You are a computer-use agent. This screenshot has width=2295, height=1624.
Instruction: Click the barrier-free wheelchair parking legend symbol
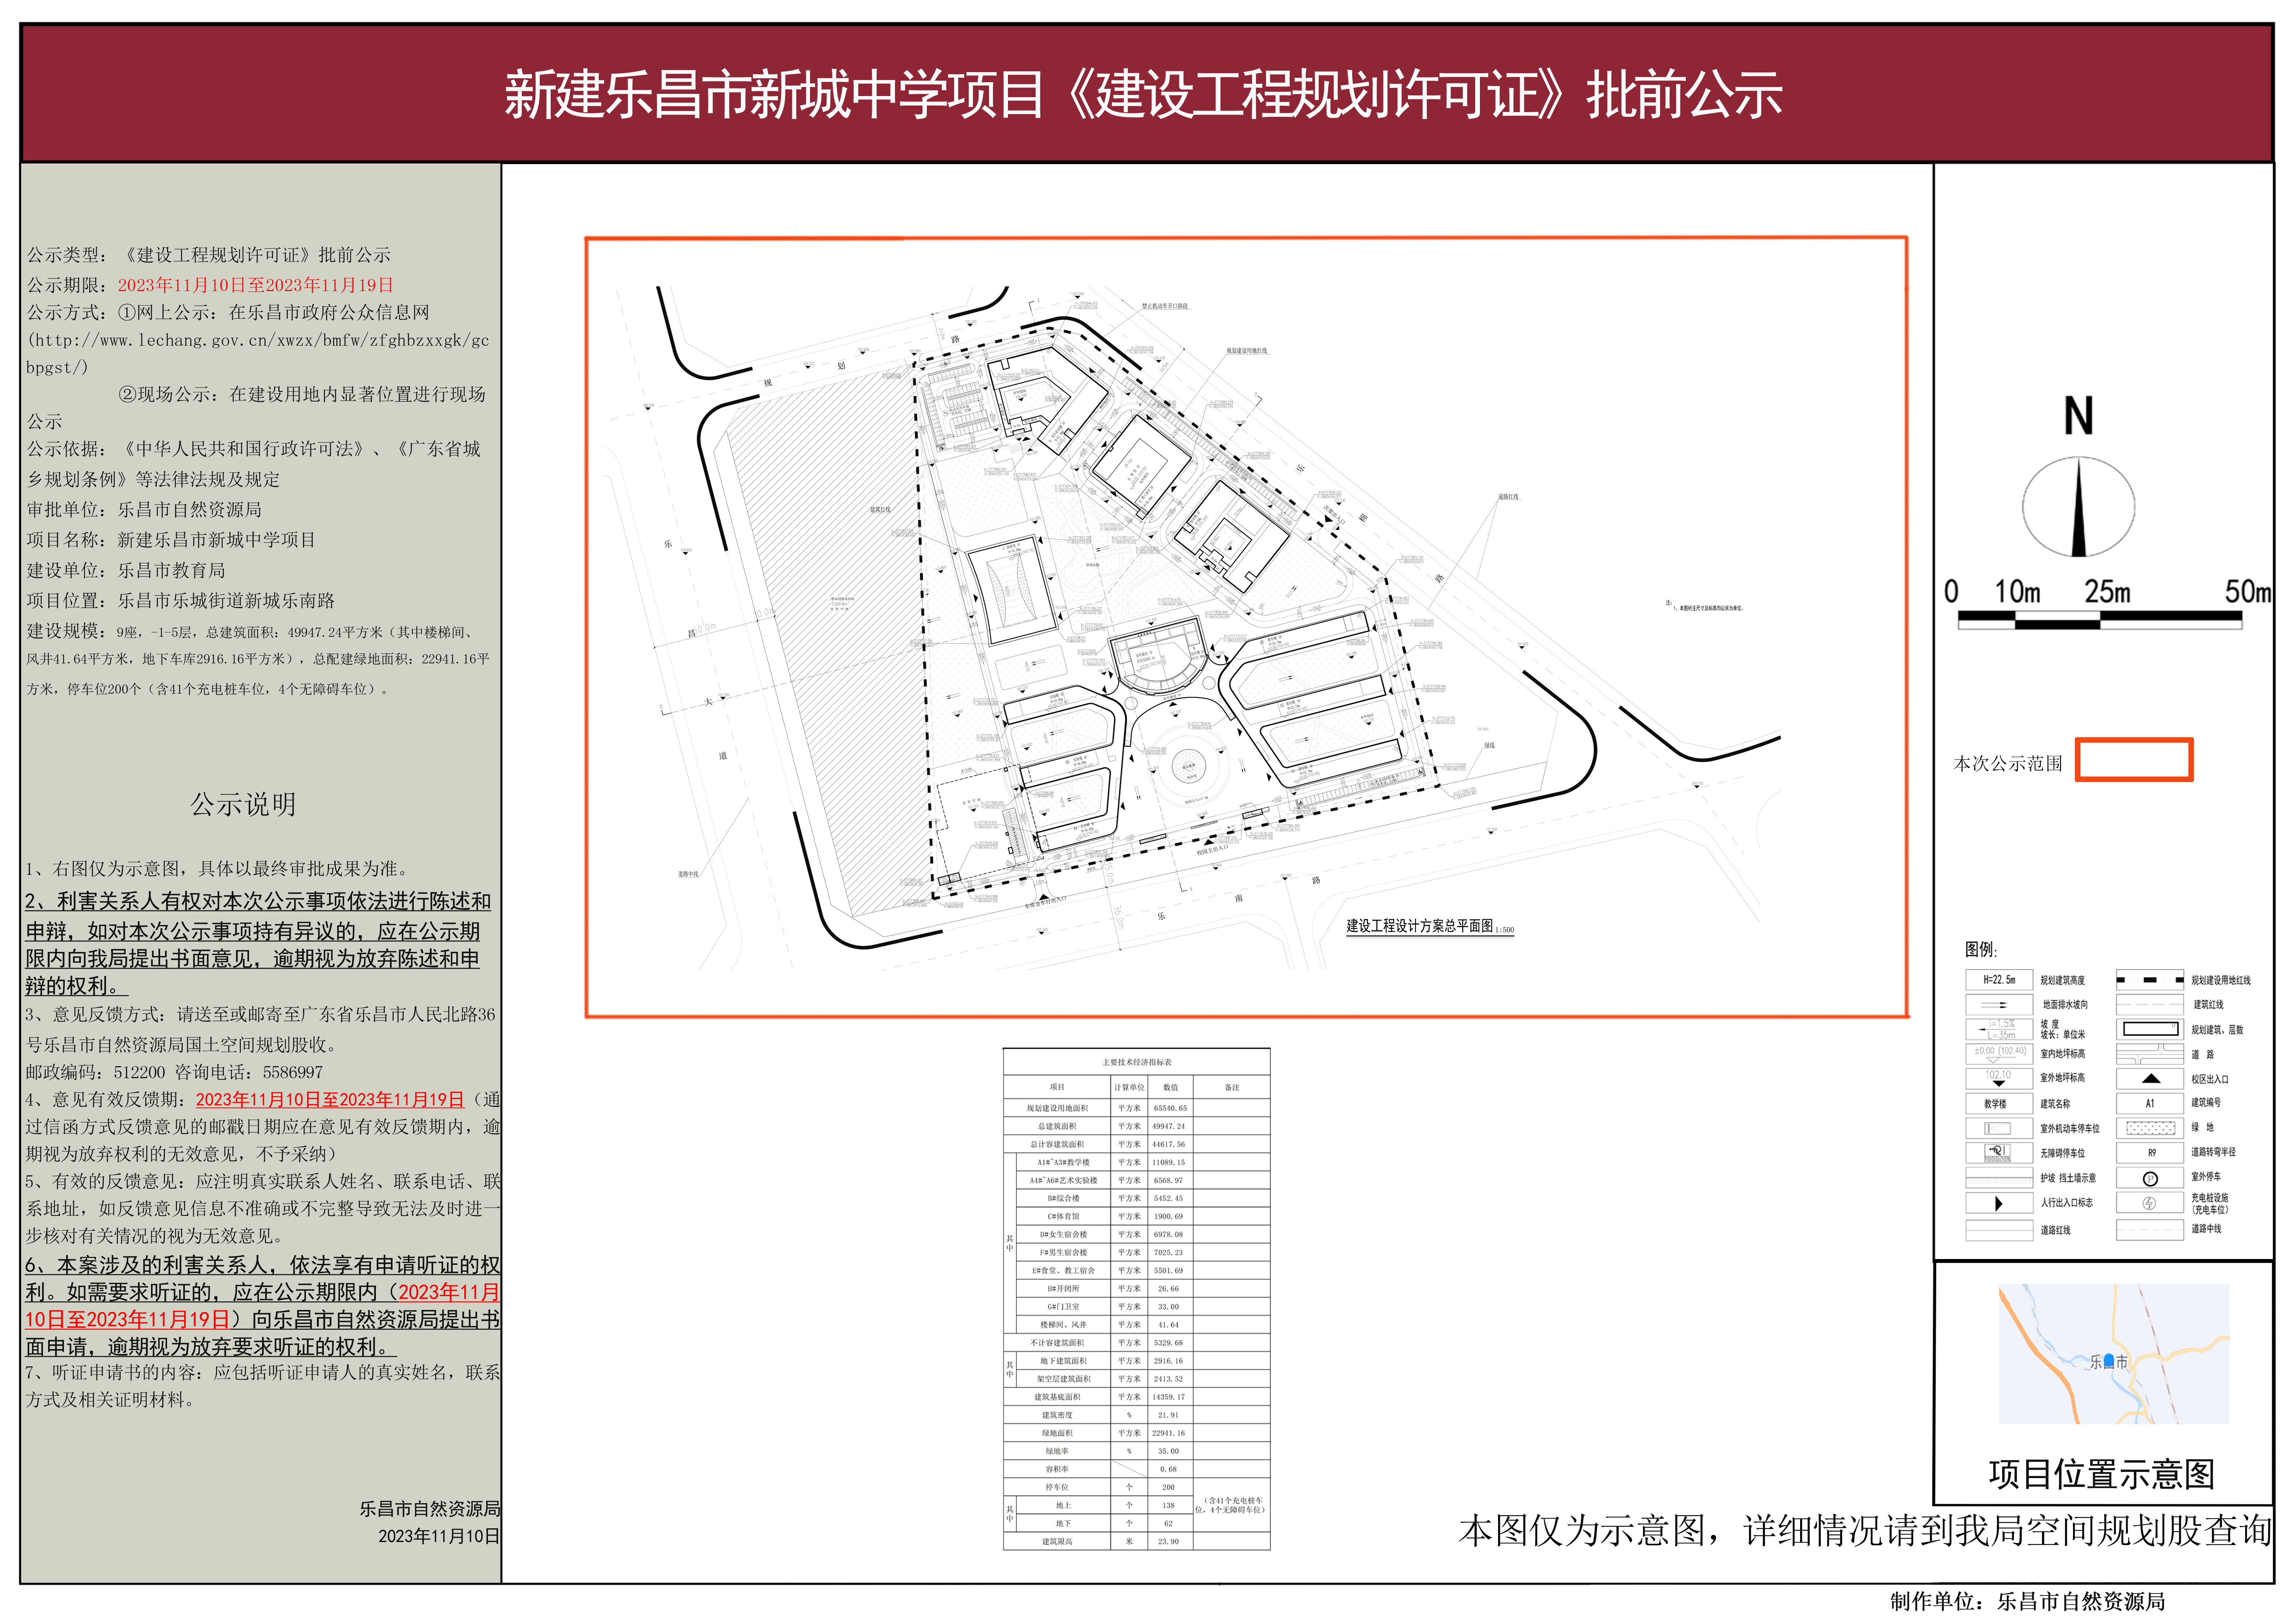click(x=1999, y=1153)
